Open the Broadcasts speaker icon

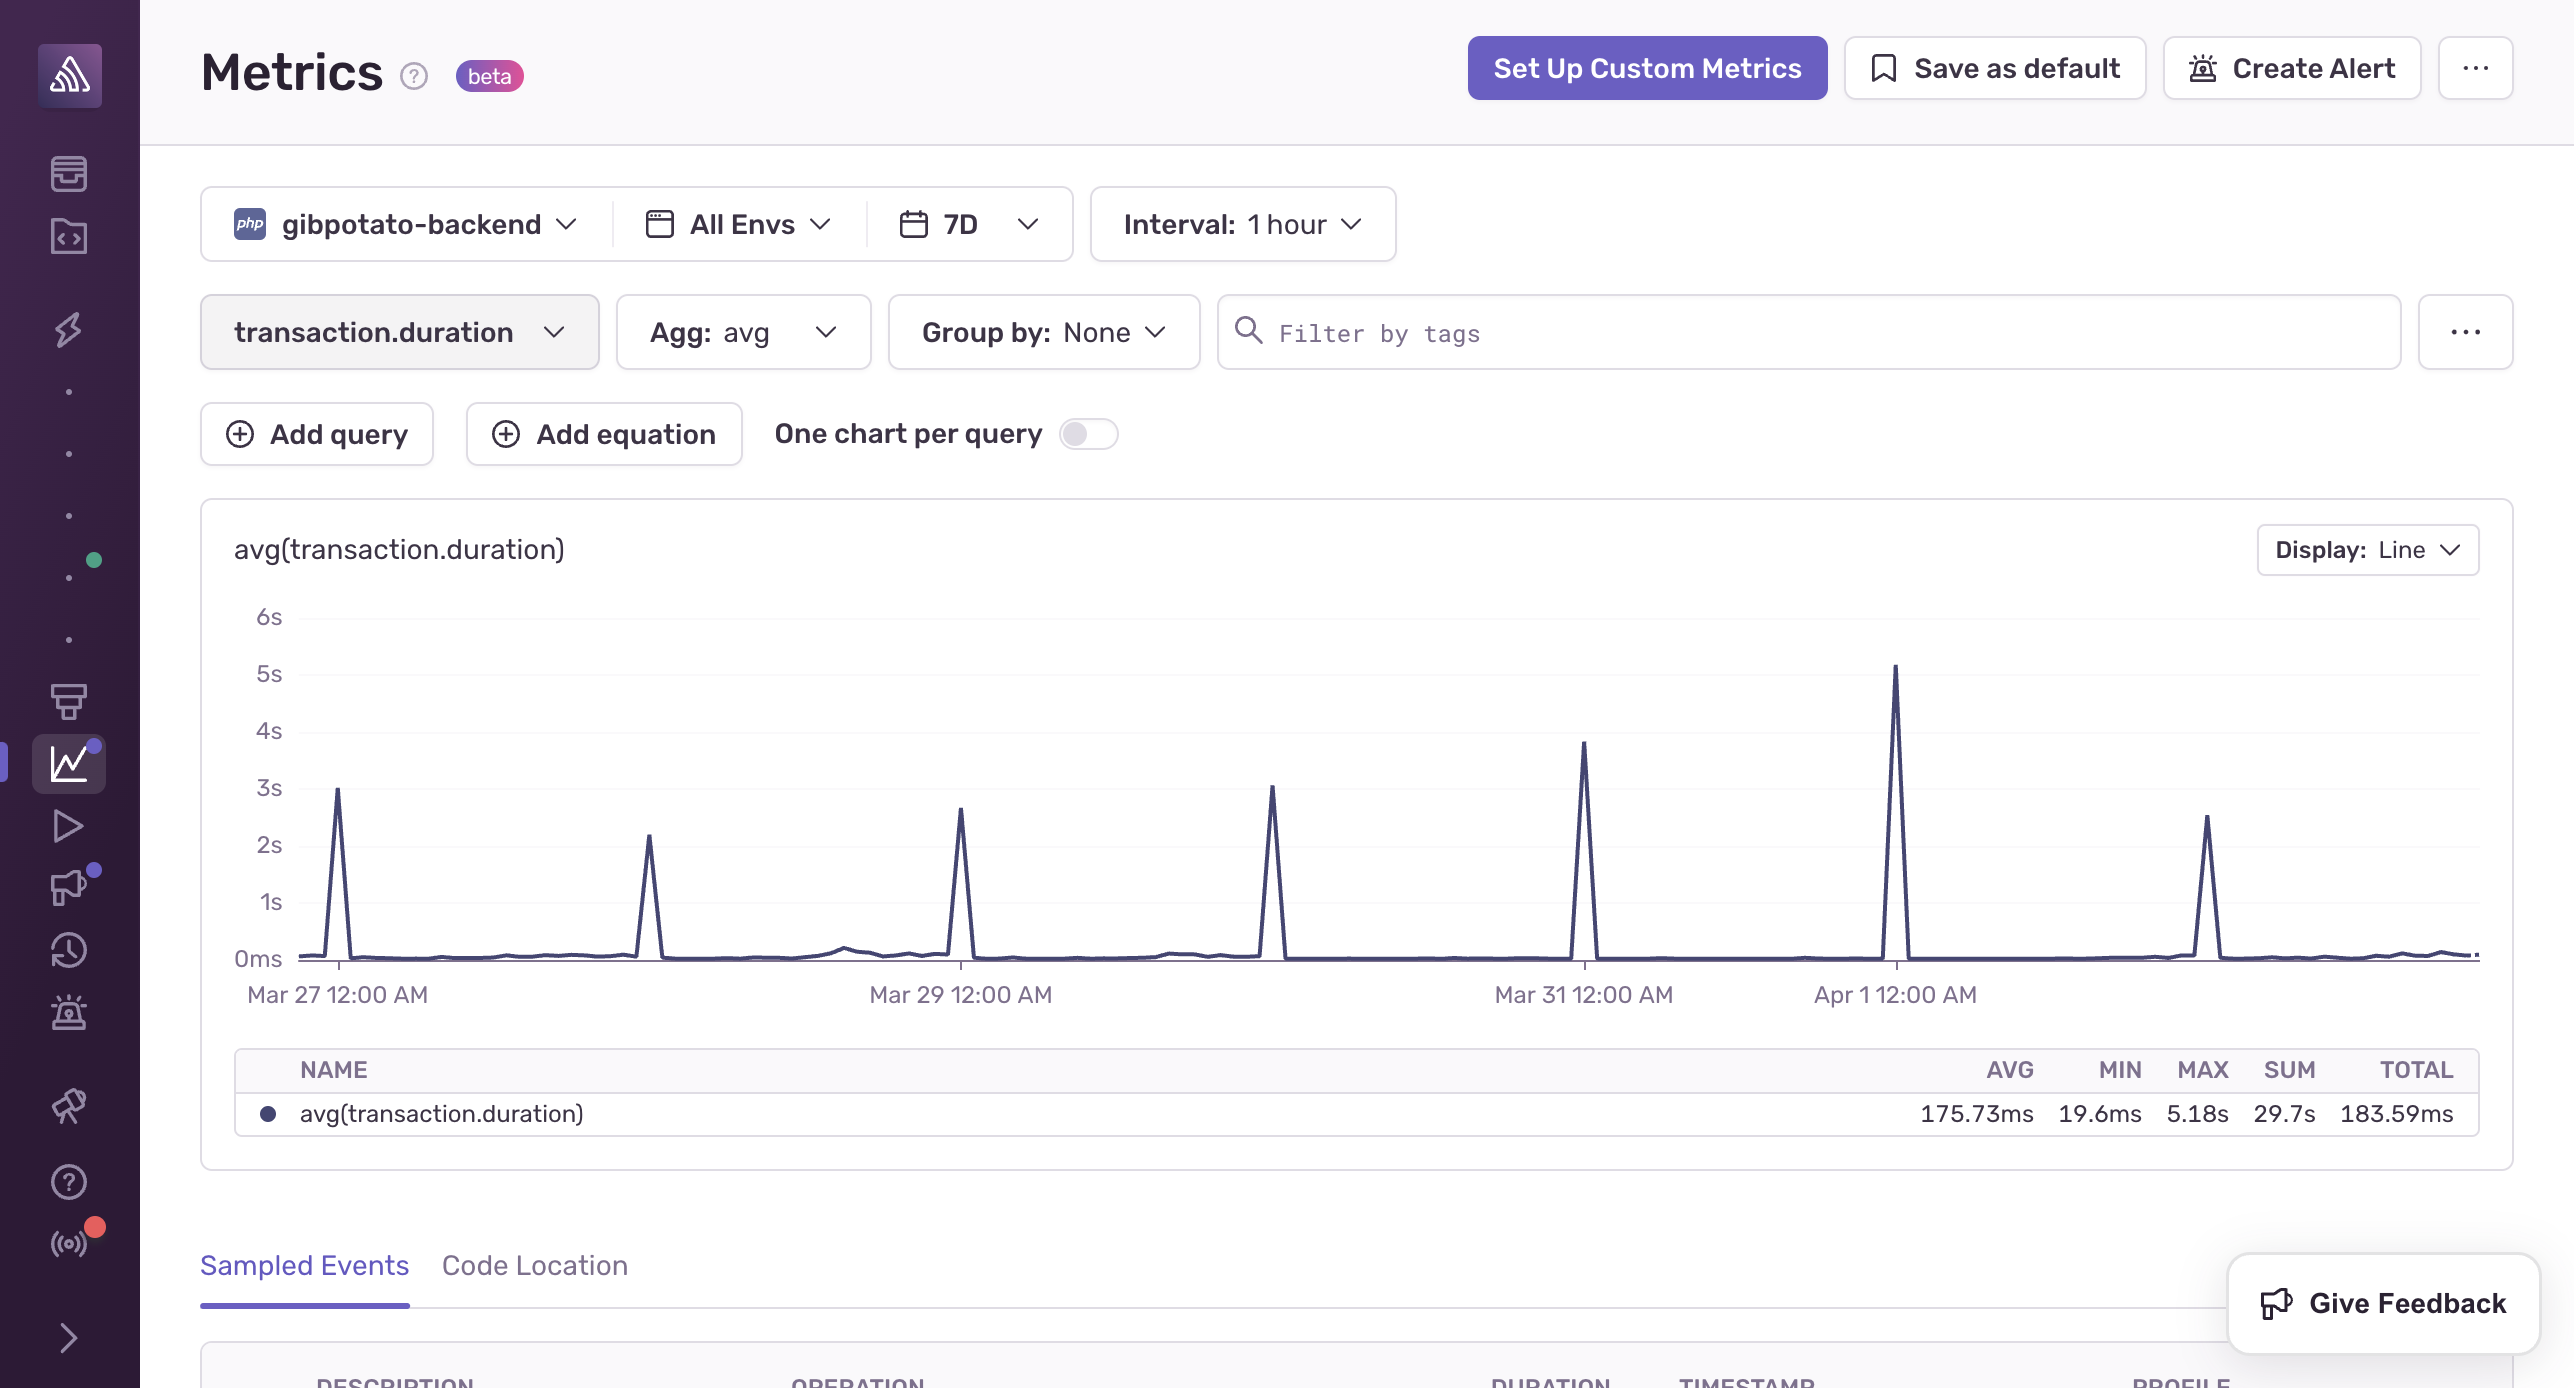point(68,887)
